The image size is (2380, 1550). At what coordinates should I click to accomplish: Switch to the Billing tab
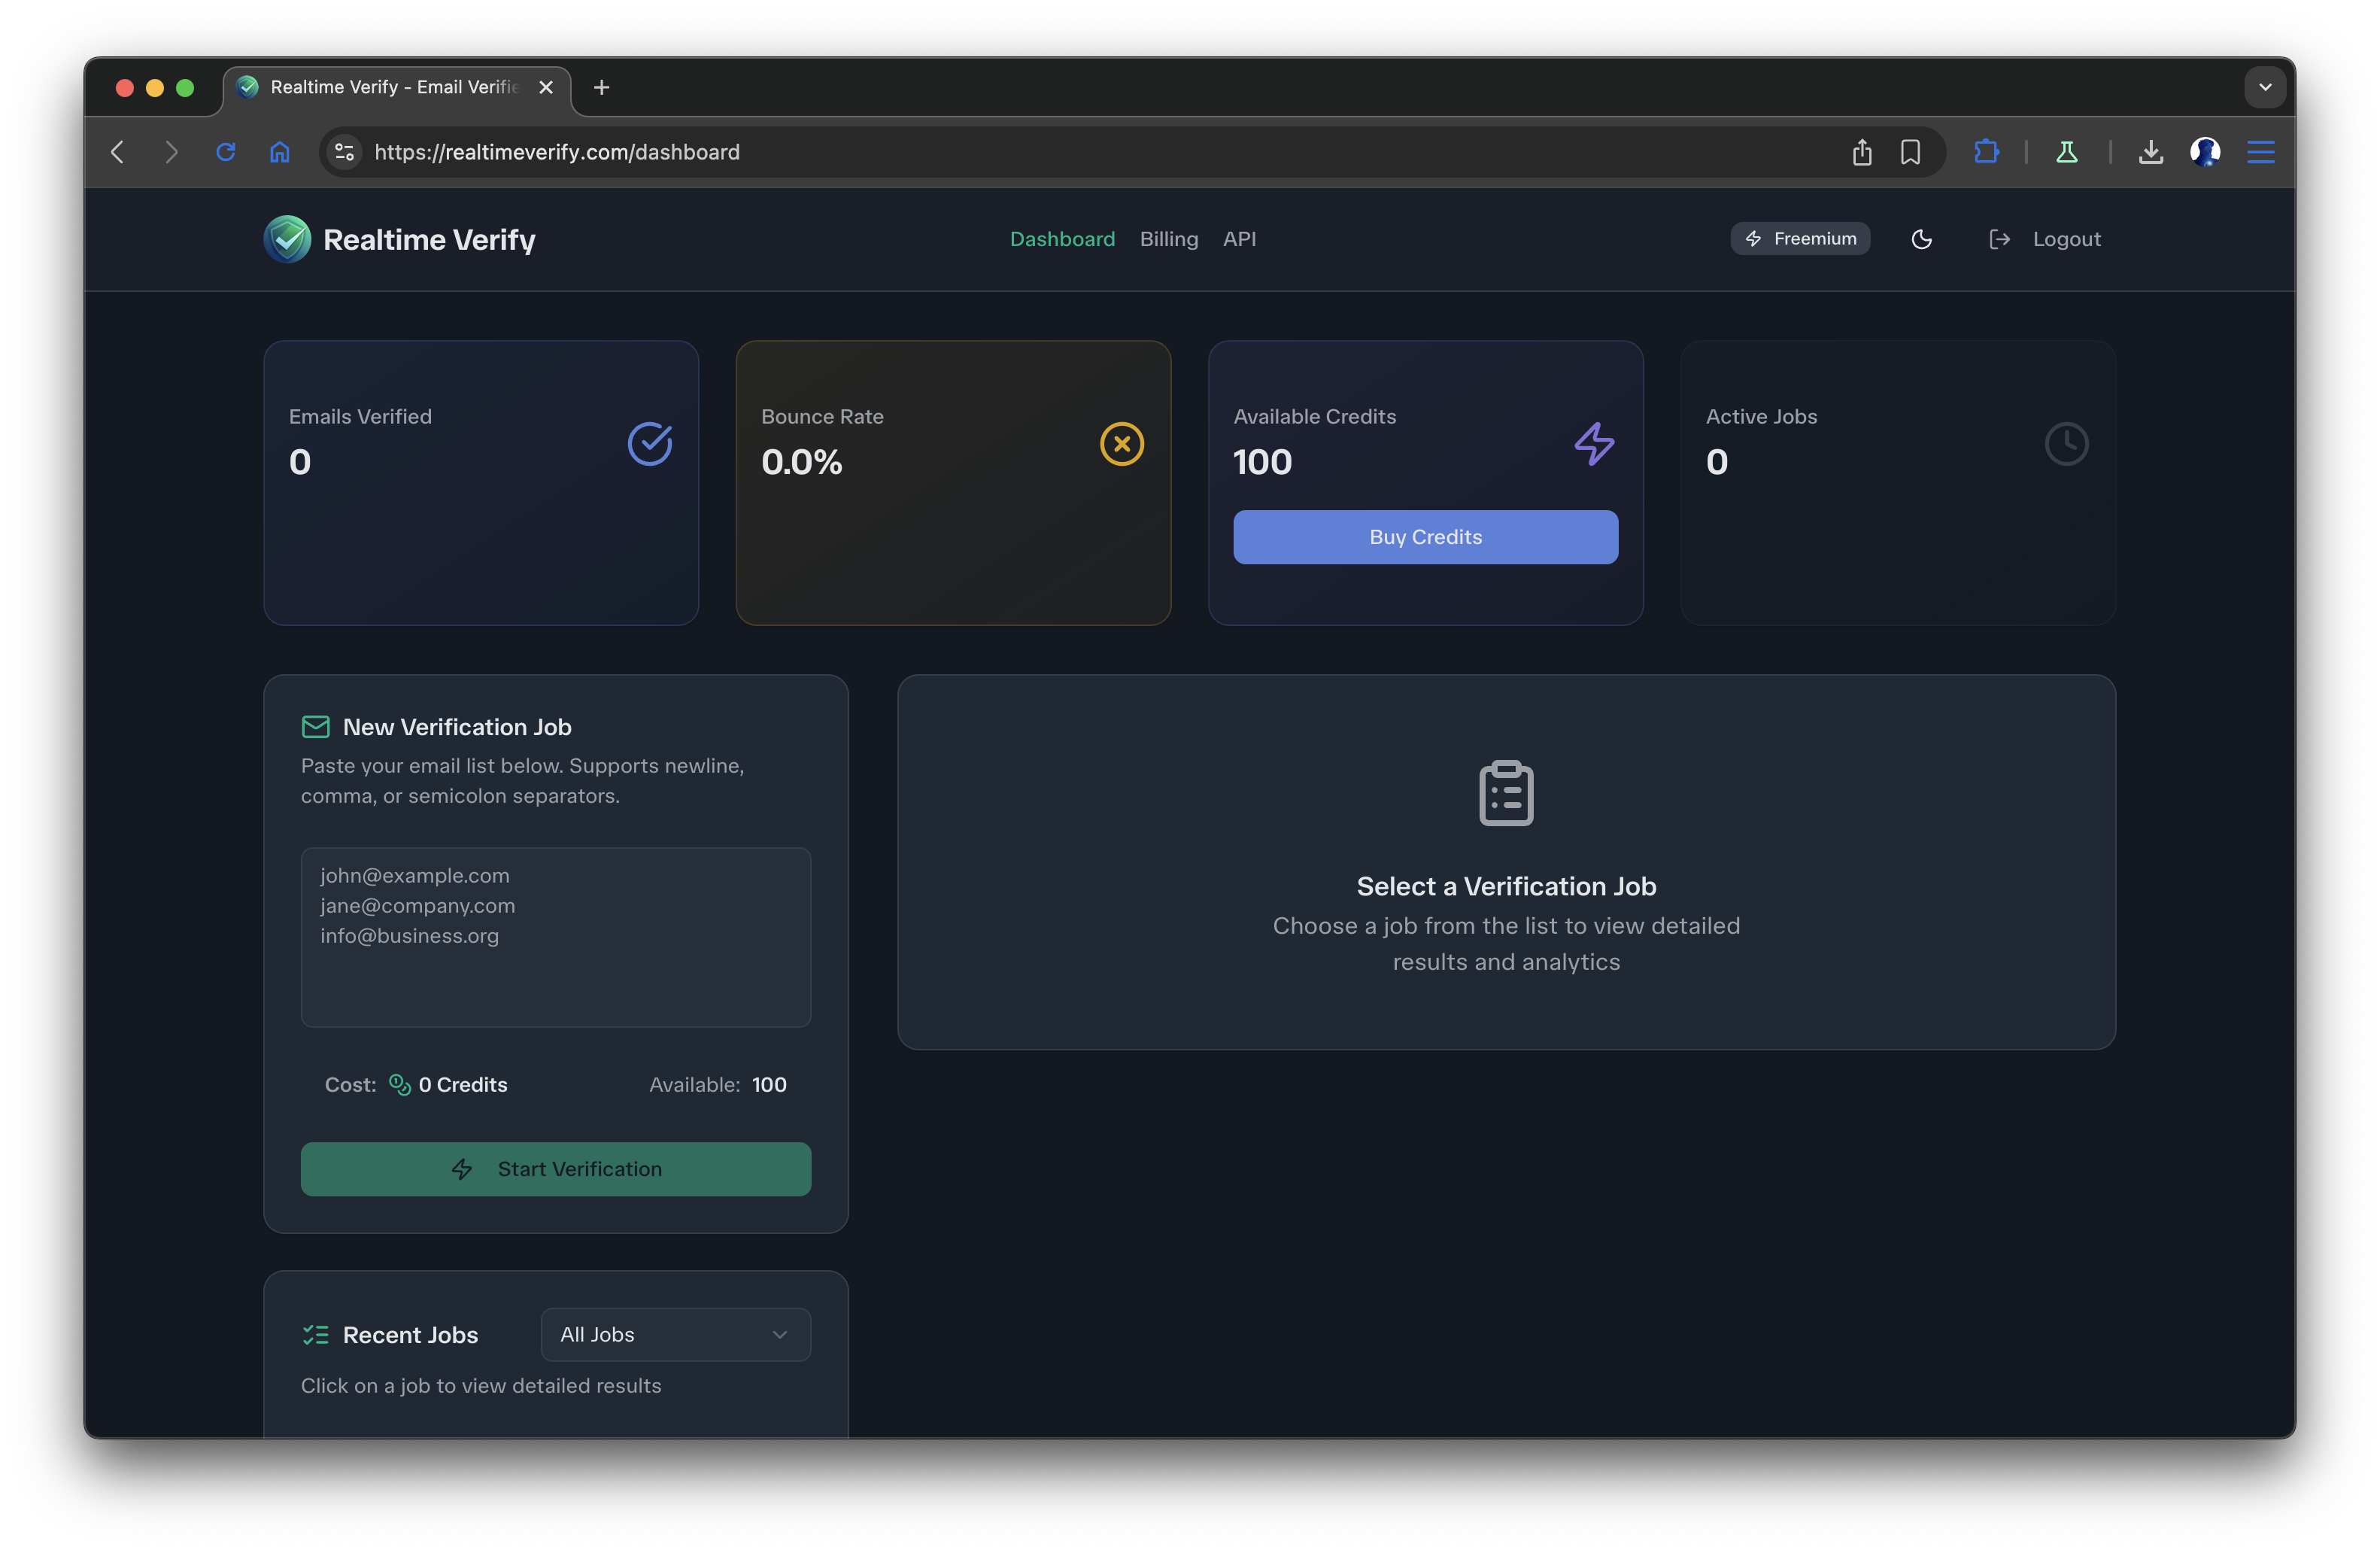tap(1168, 239)
